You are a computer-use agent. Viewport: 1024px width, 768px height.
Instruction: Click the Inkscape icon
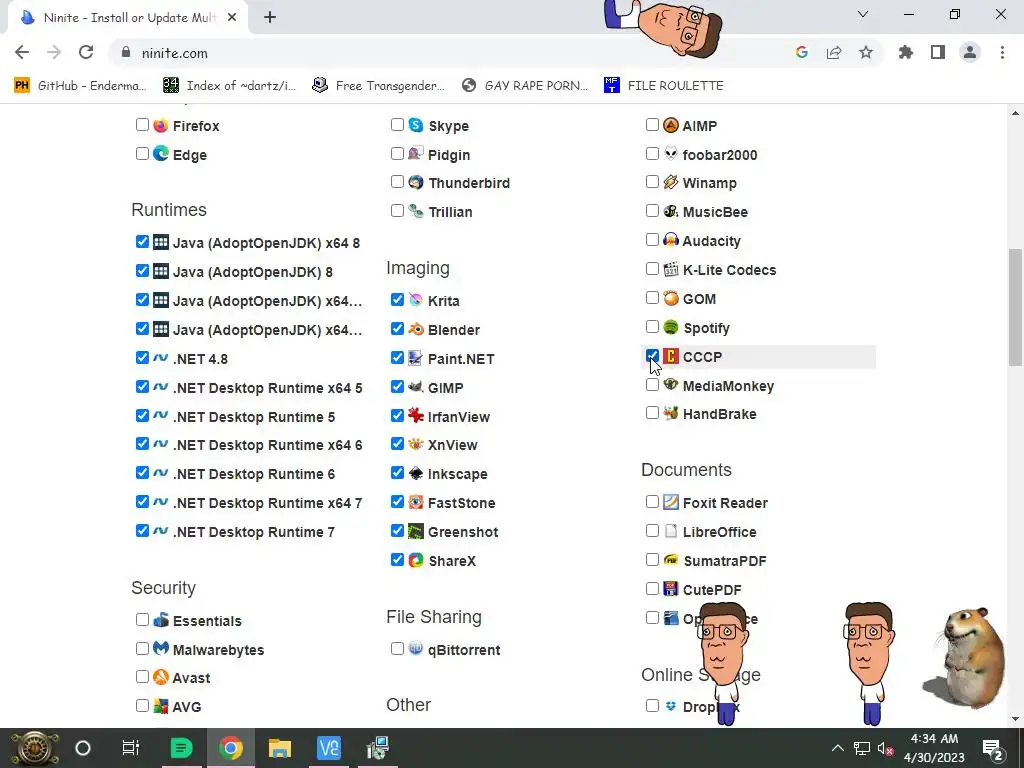click(x=416, y=473)
